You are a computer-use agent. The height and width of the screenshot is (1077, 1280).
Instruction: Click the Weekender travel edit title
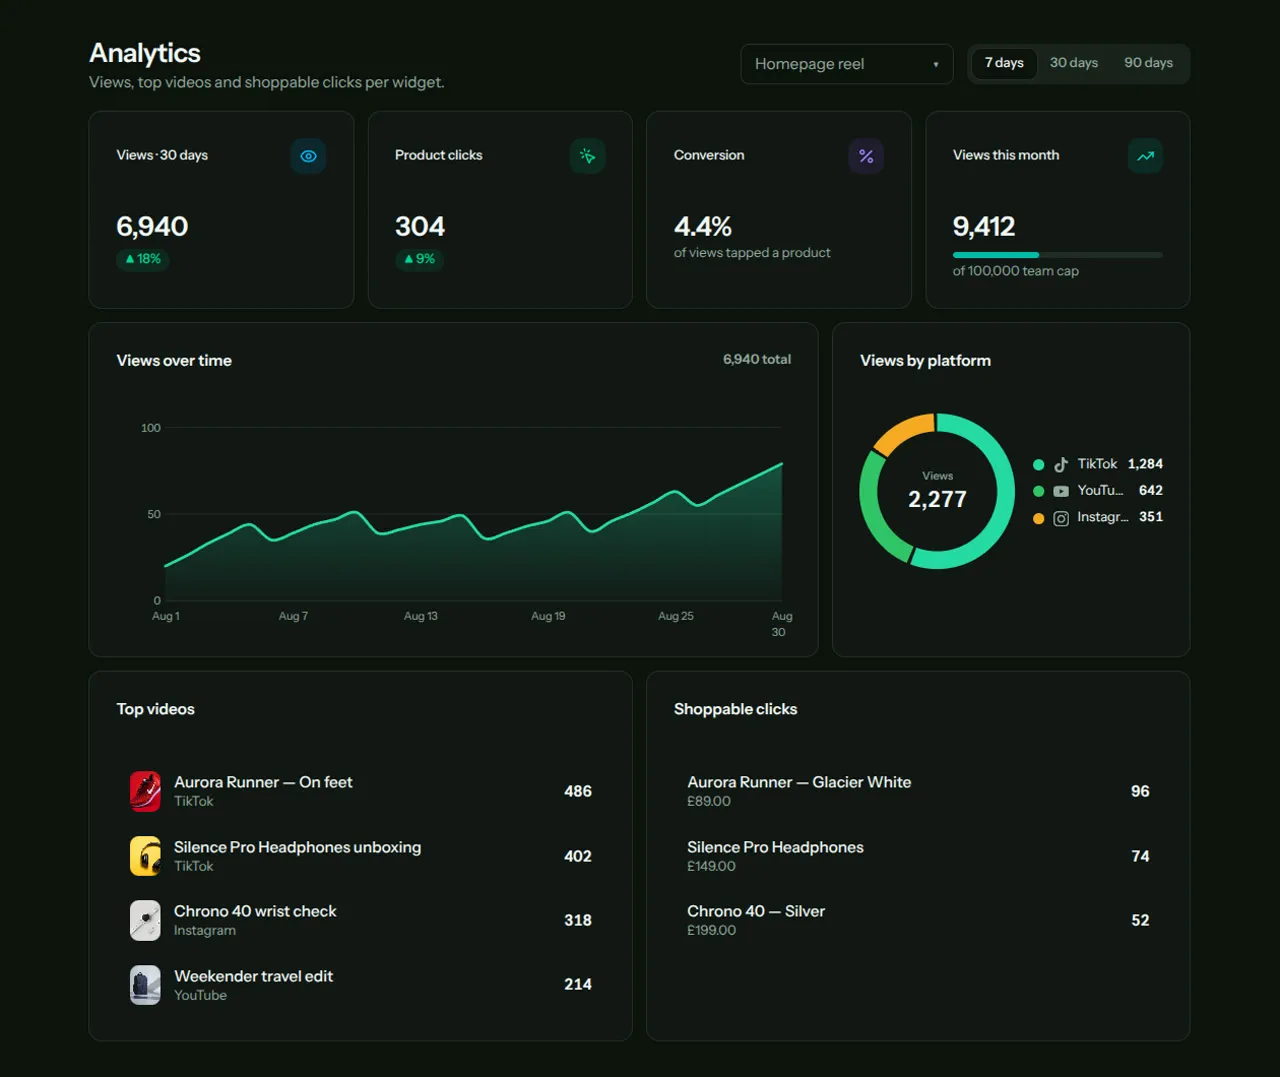[253, 976]
